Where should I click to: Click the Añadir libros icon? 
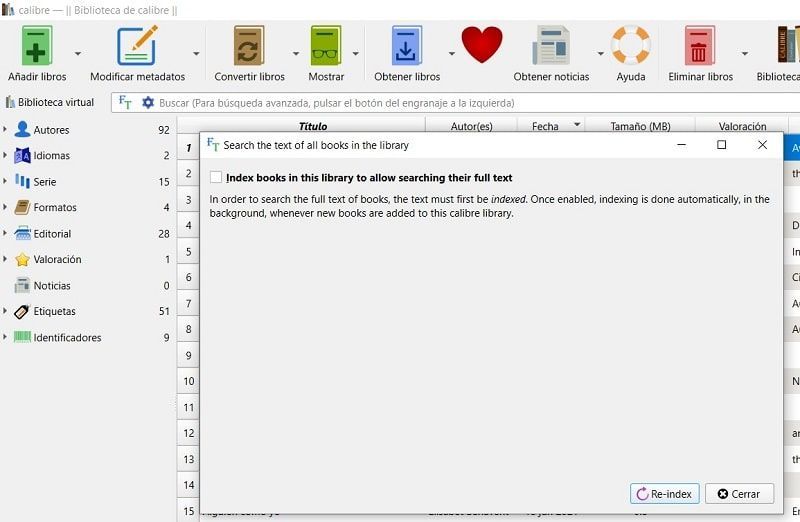[x=36, y=46]
